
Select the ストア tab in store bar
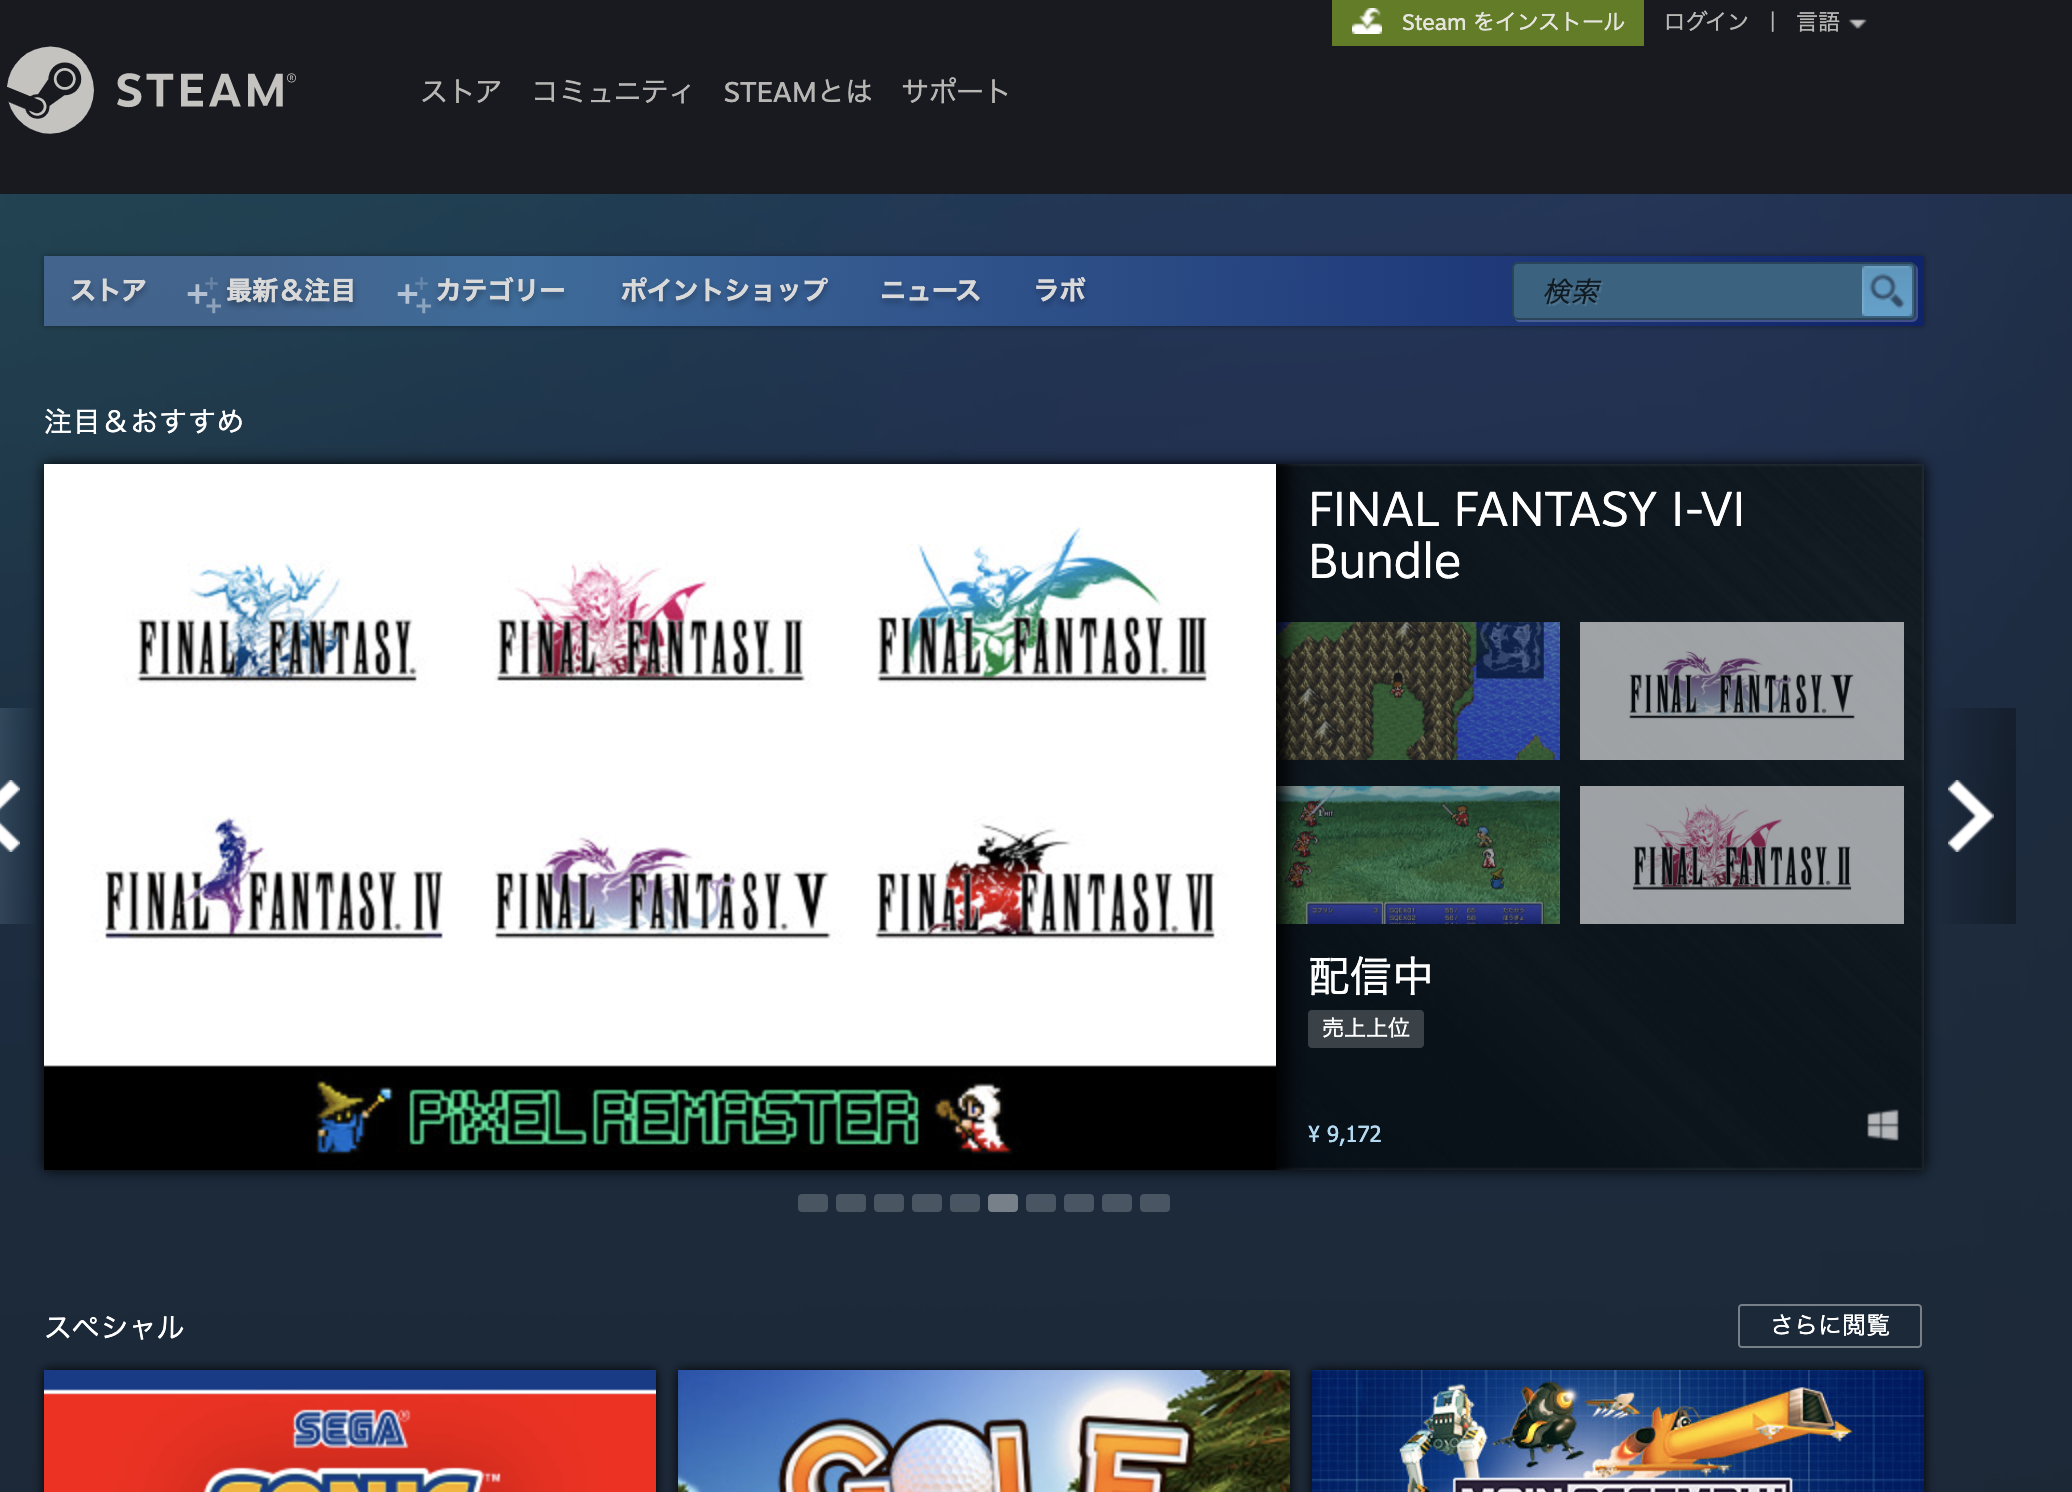(x=108, y=291)
